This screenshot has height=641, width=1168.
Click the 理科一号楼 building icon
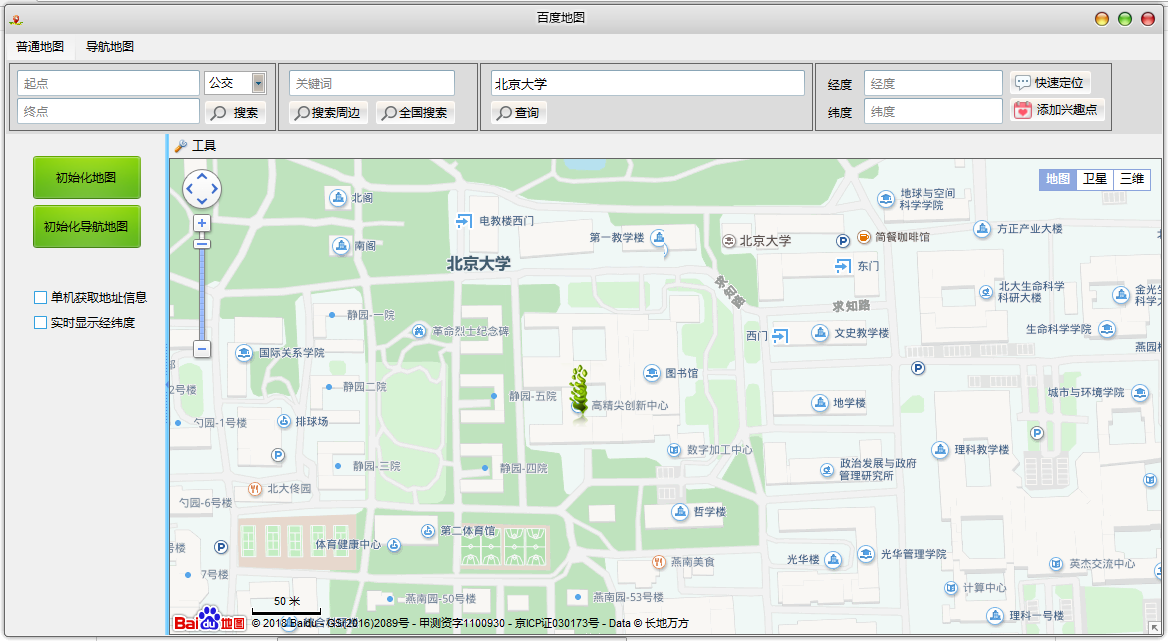point(996,616)
